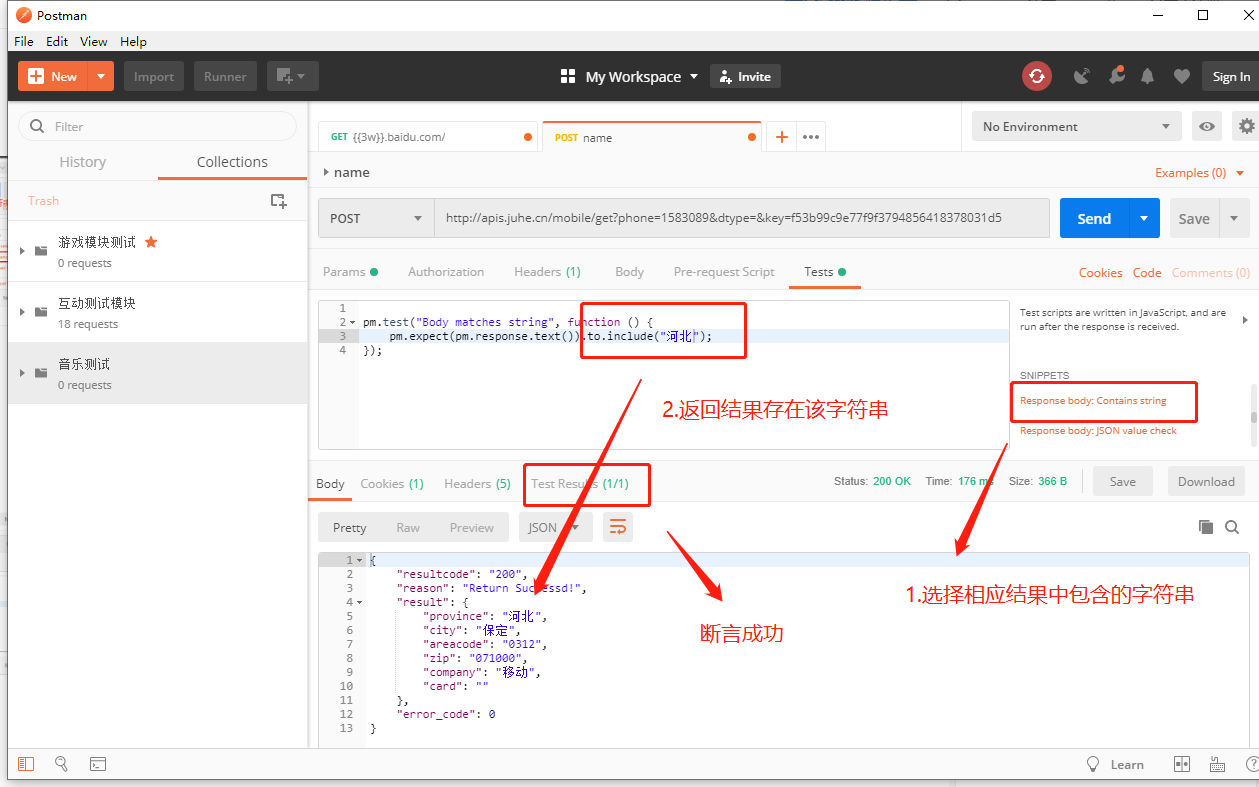Open the Save dropdown arrow
This screenshot has width=1259, height=787.
point(1234,218)
